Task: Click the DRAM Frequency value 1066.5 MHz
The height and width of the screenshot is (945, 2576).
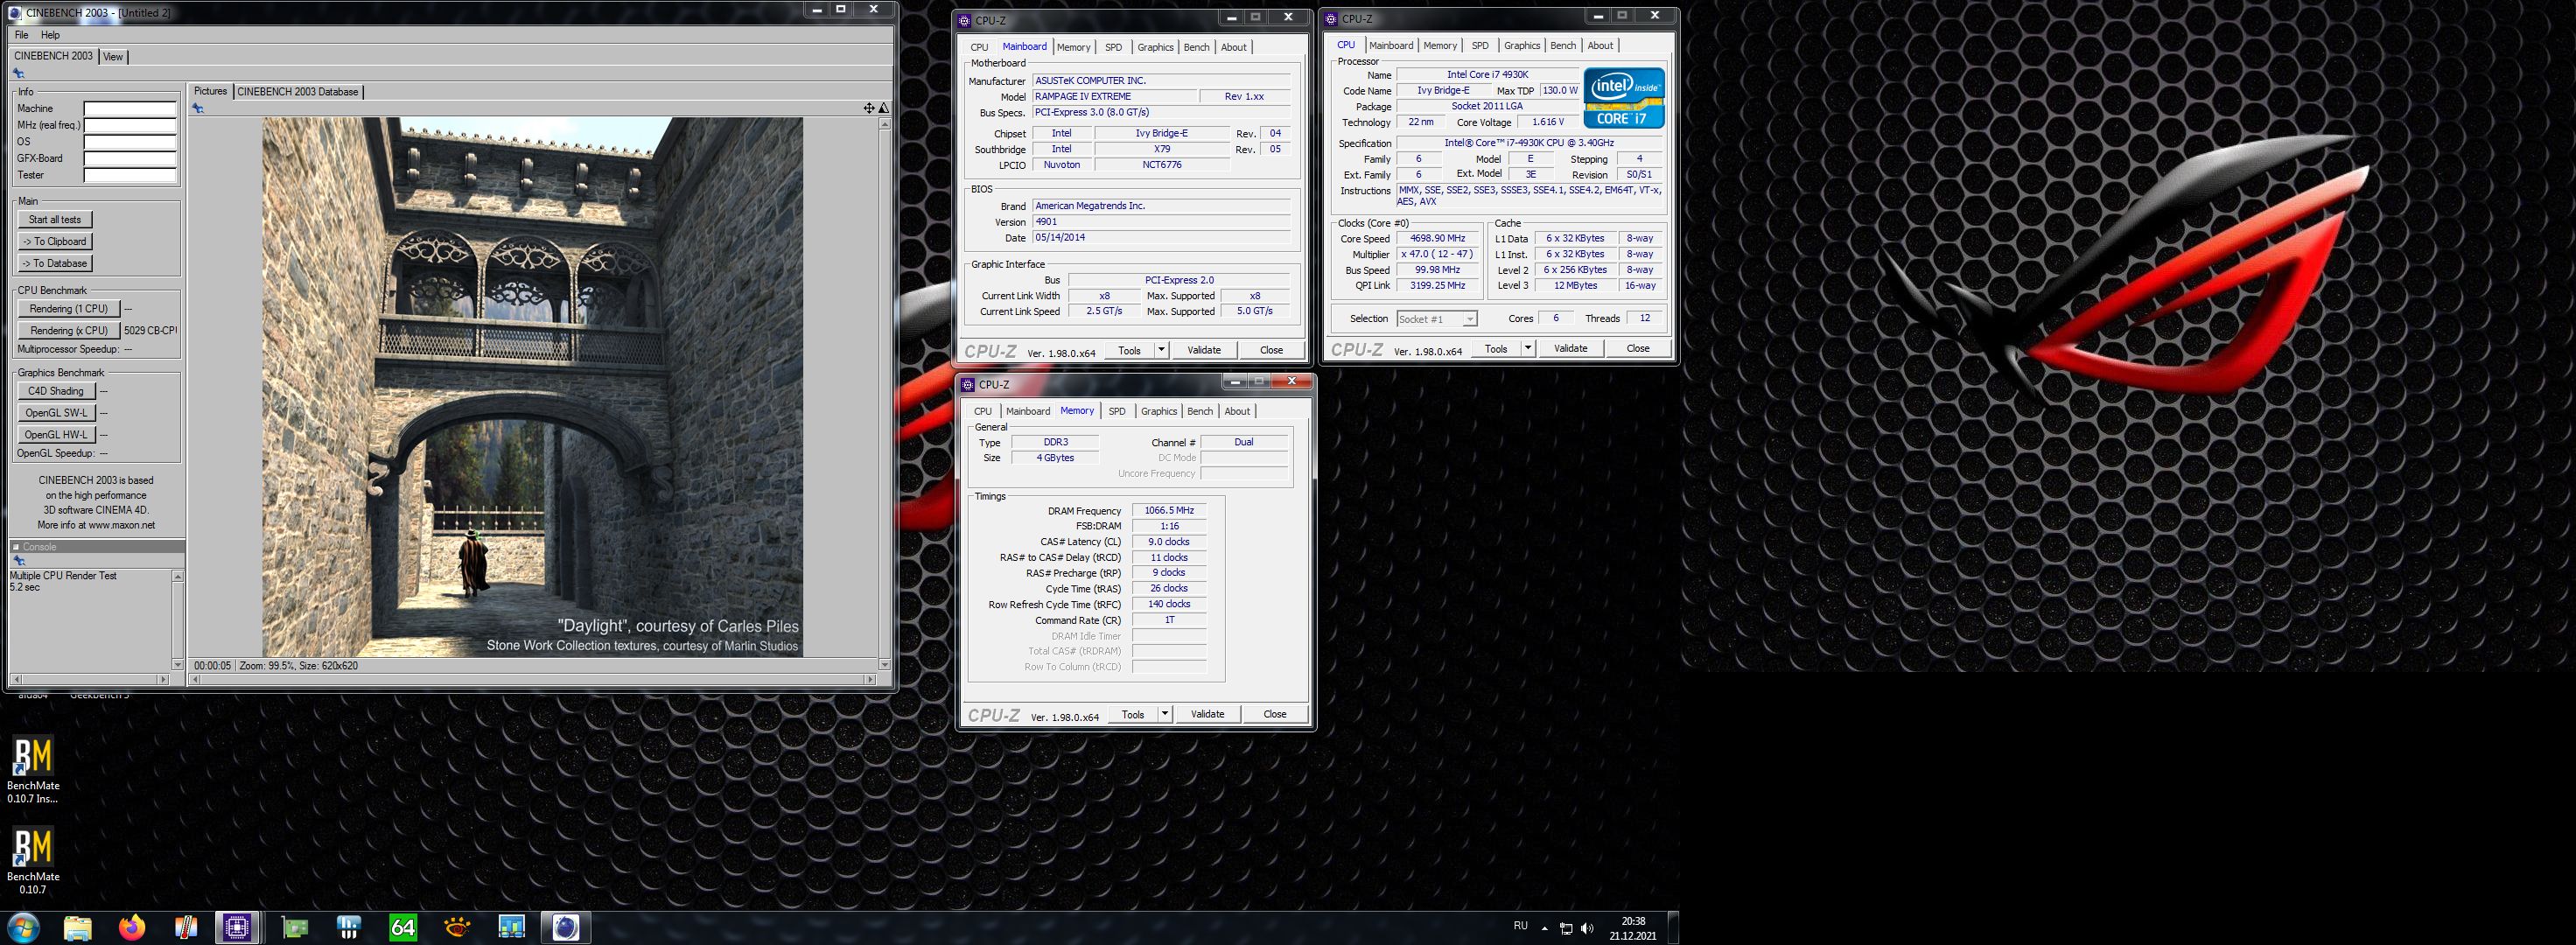Action: 1169,511
